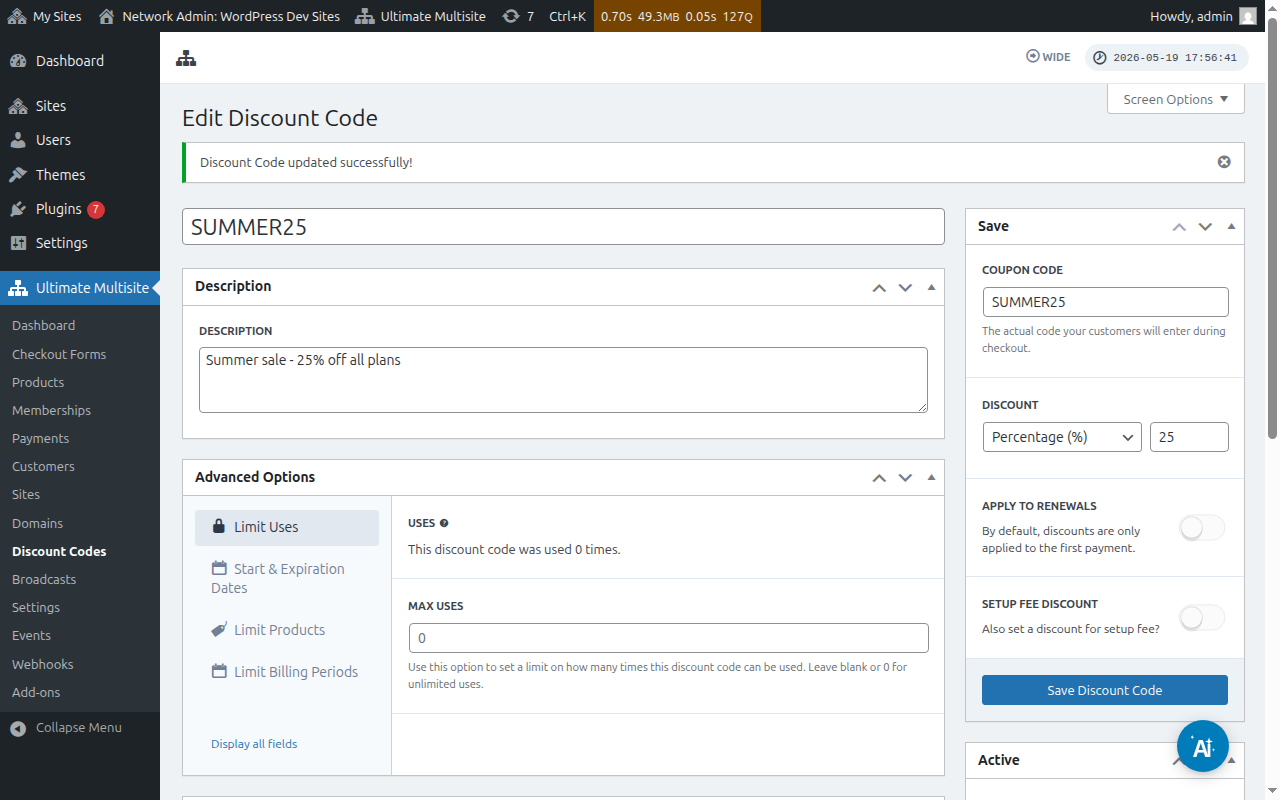Enable the Apply to Renewals toggle
This screenshot has height=800, width=1280.
click(x=1202, y=528)
